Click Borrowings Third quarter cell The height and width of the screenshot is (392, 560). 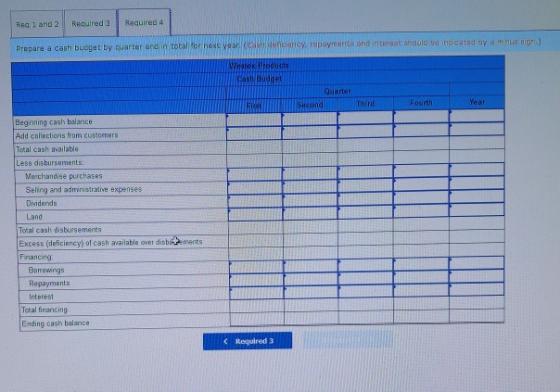(366, 265)
